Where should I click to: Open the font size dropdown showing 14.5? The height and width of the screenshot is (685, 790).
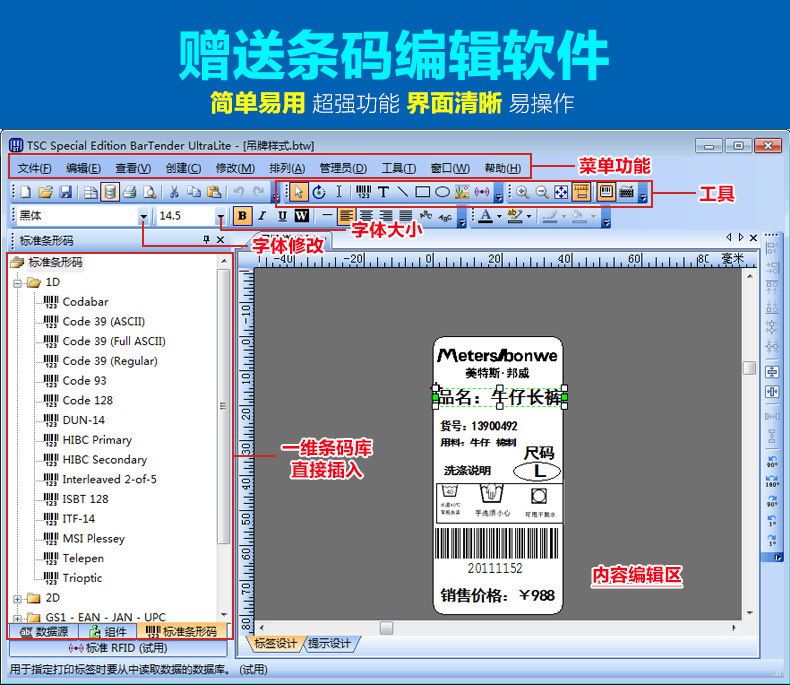click(x=220, y=216)
